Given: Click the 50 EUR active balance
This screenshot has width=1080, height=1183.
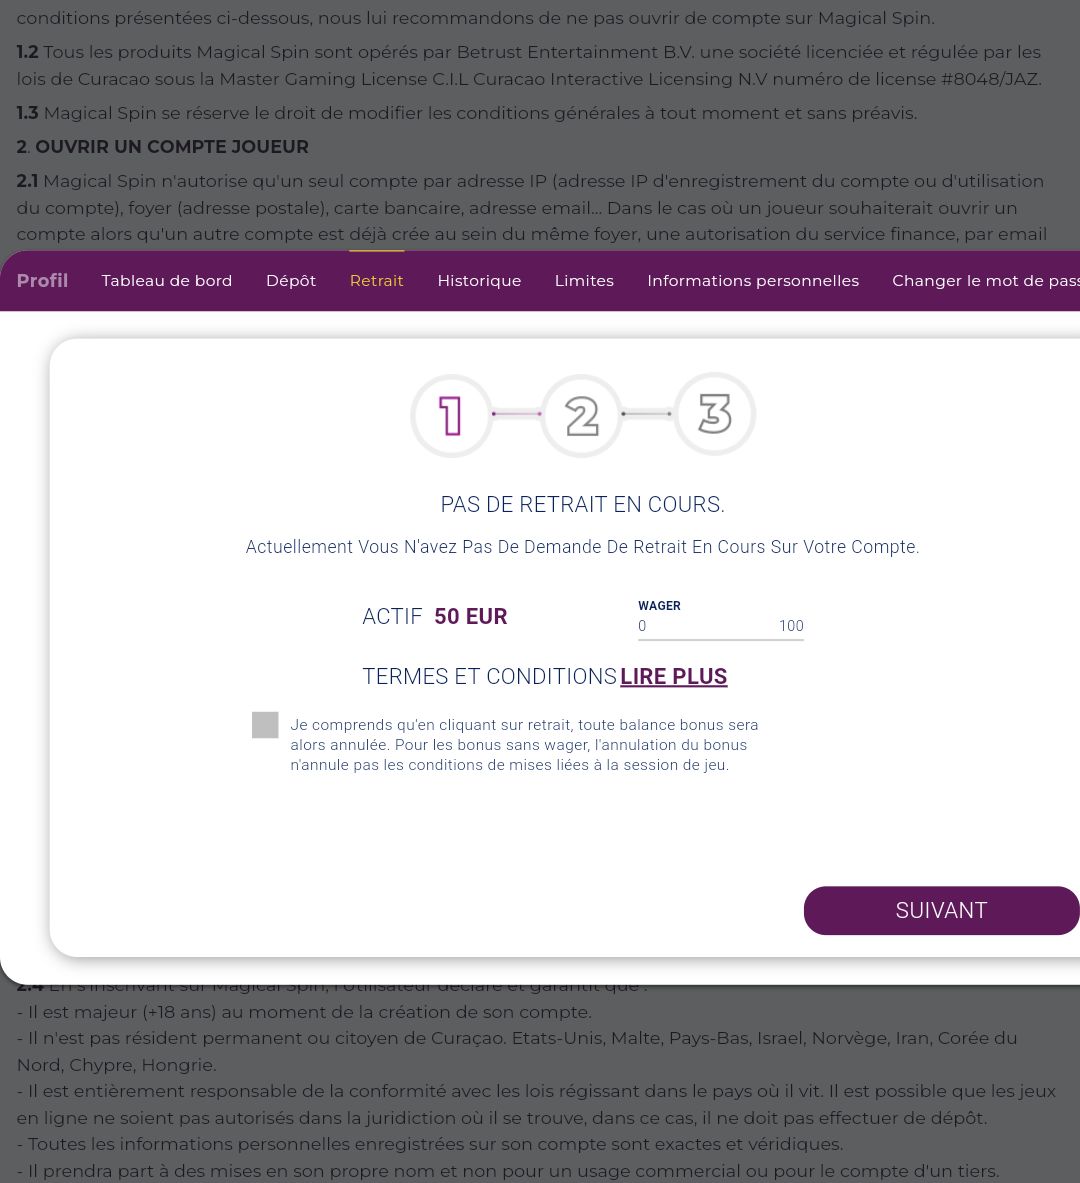Looking at the screenshot, I should 471,616.
